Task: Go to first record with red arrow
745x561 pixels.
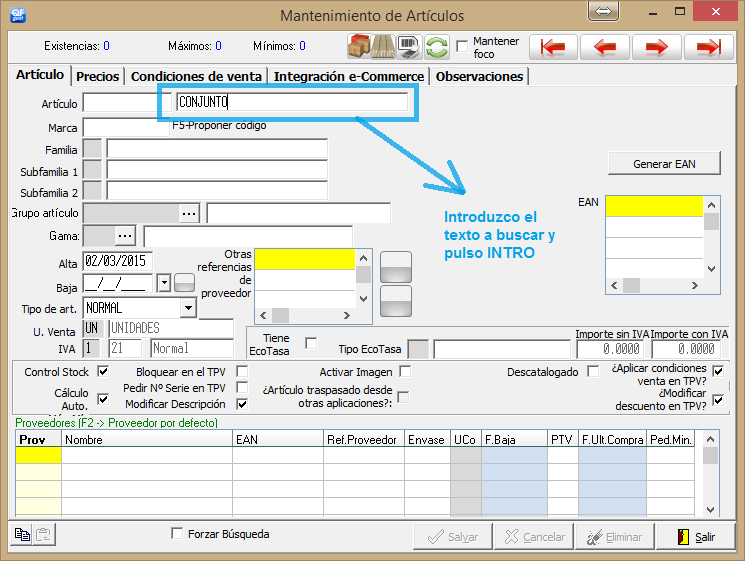Action: pyautogui.click(x=553, y=47)
